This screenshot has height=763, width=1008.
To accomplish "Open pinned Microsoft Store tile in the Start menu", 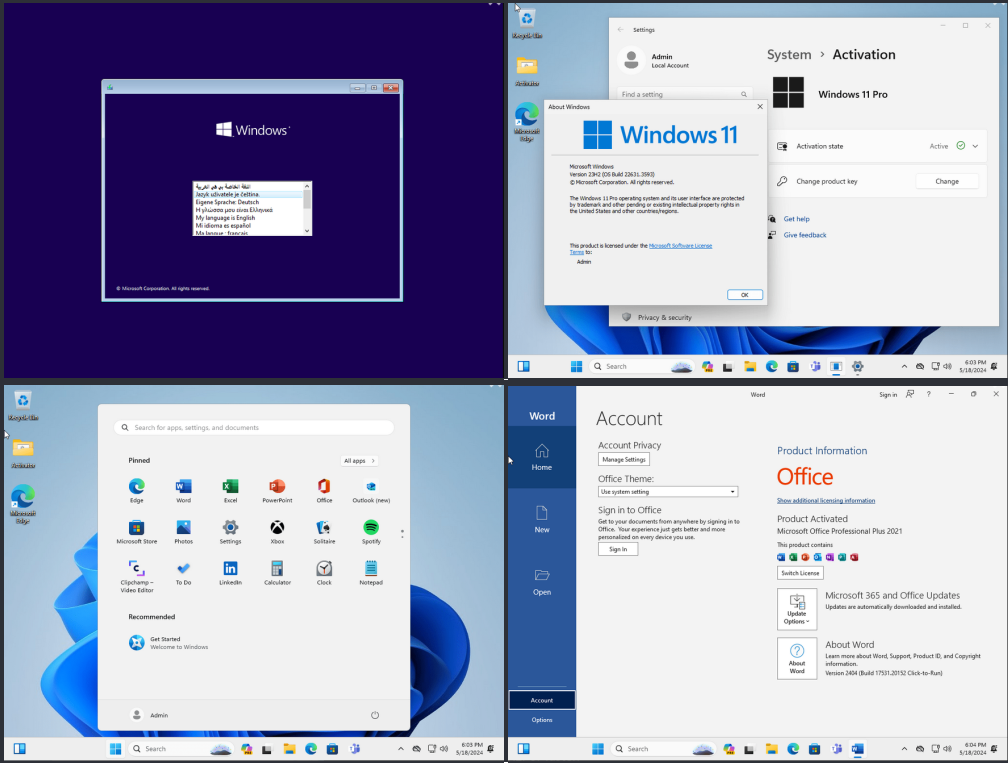I will pos(136,532).
